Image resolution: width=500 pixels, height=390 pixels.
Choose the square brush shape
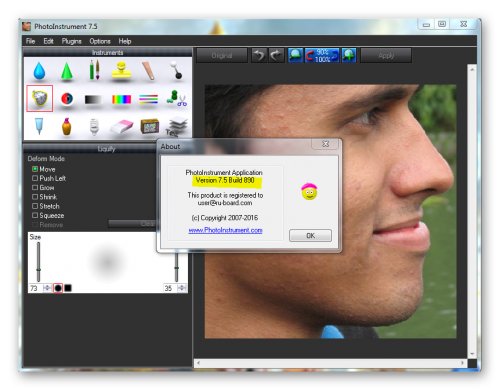point(68,288)
